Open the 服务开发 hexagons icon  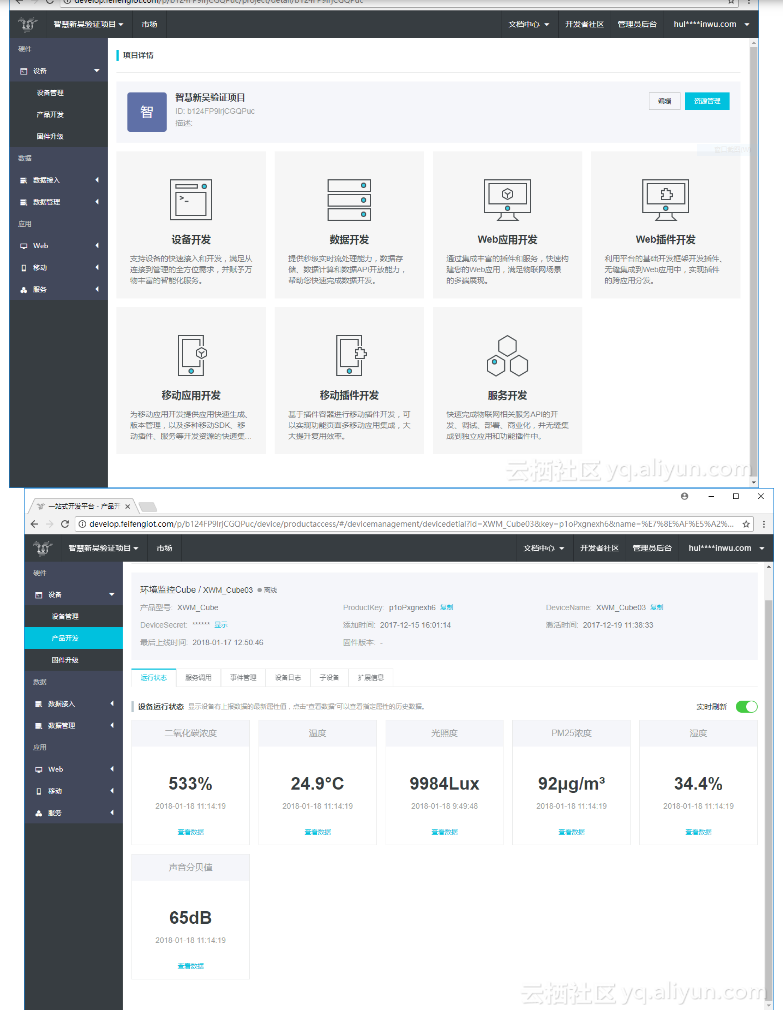tap(507, 356)
